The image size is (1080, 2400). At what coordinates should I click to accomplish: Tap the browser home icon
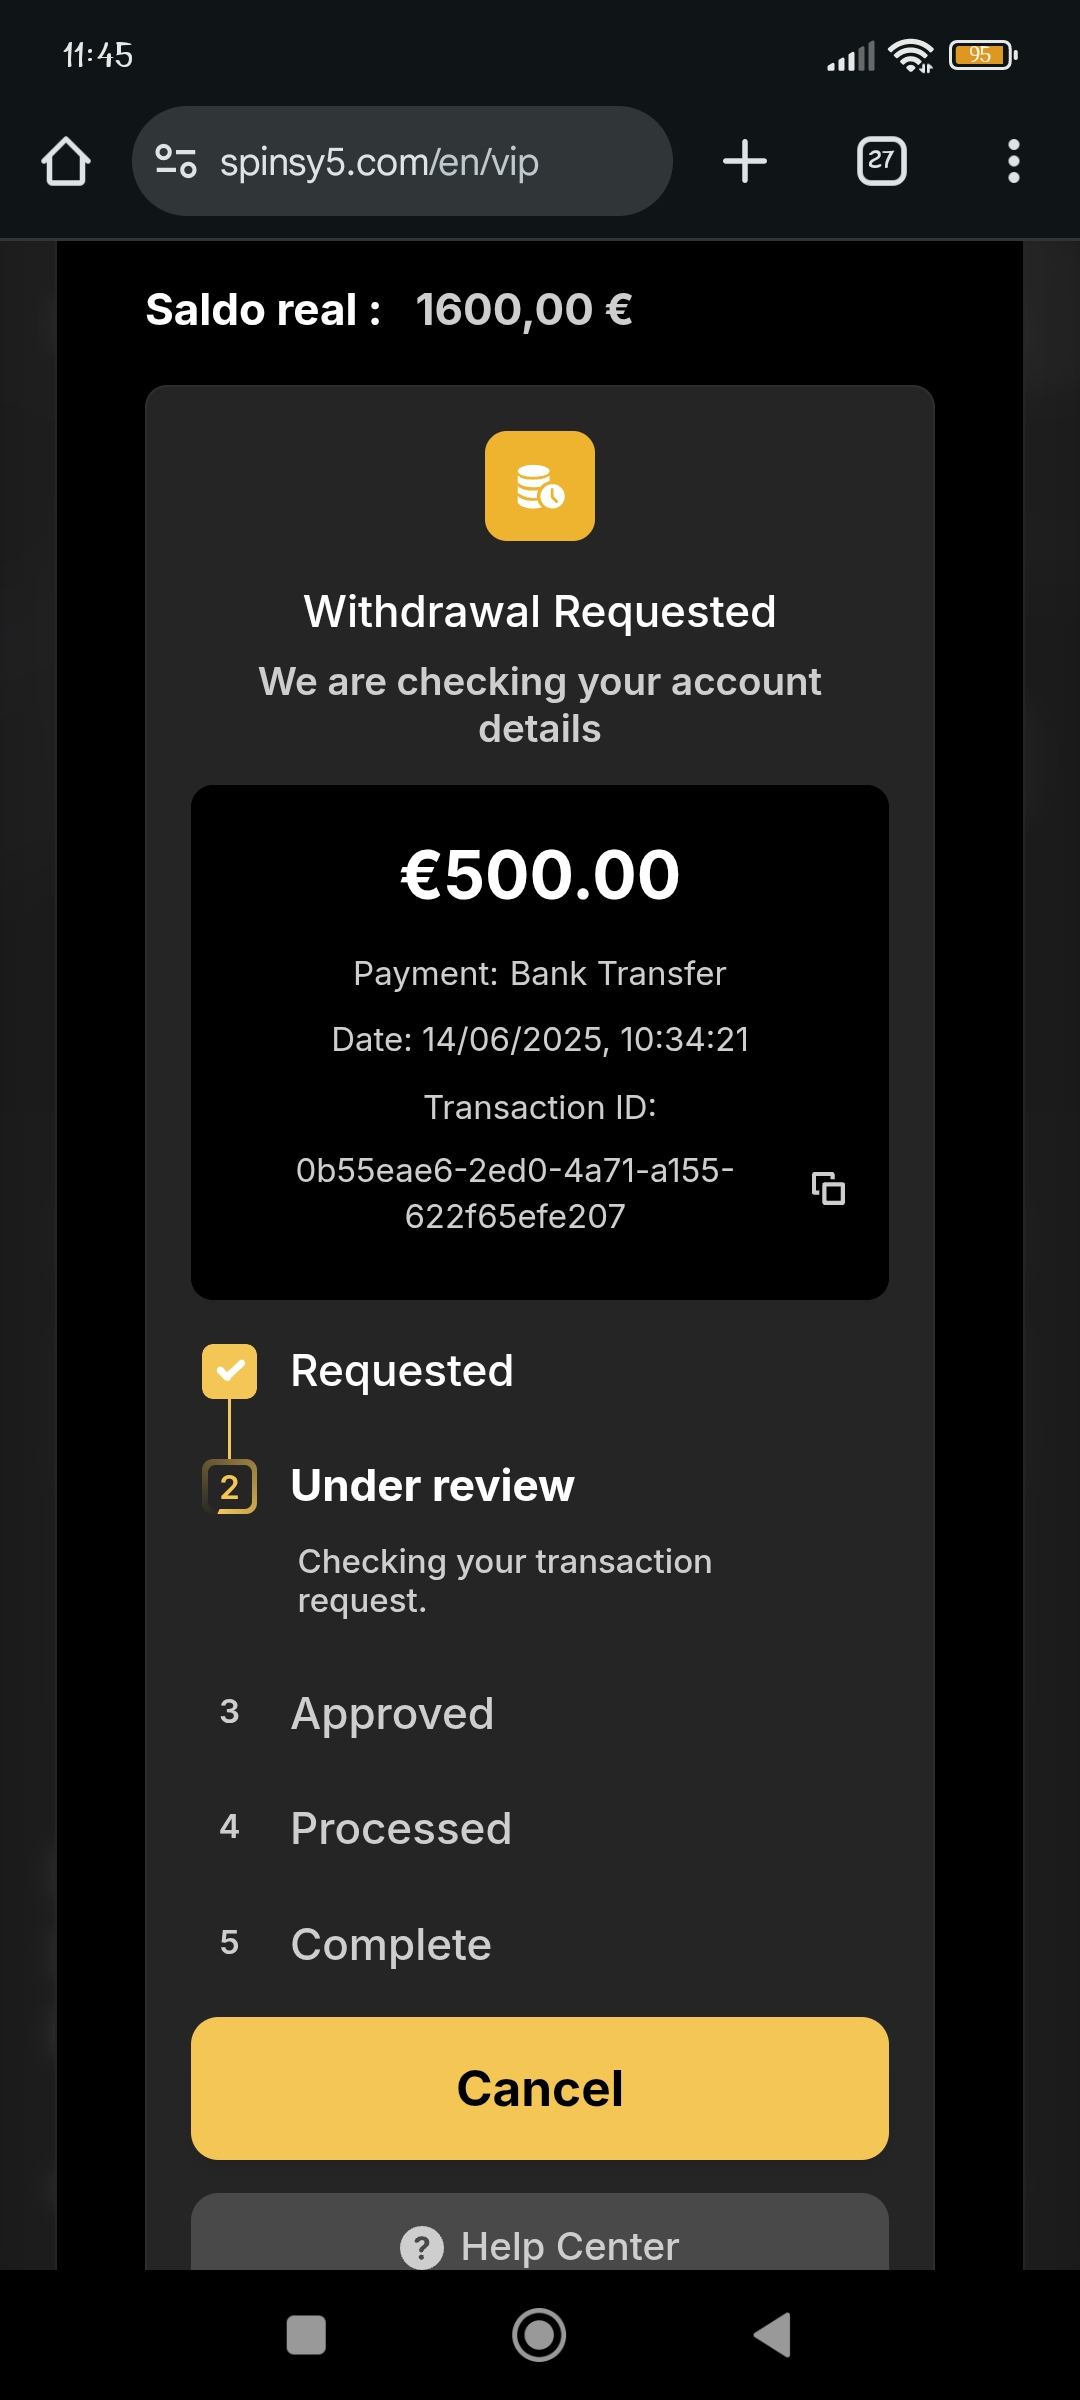click(66, 162)
